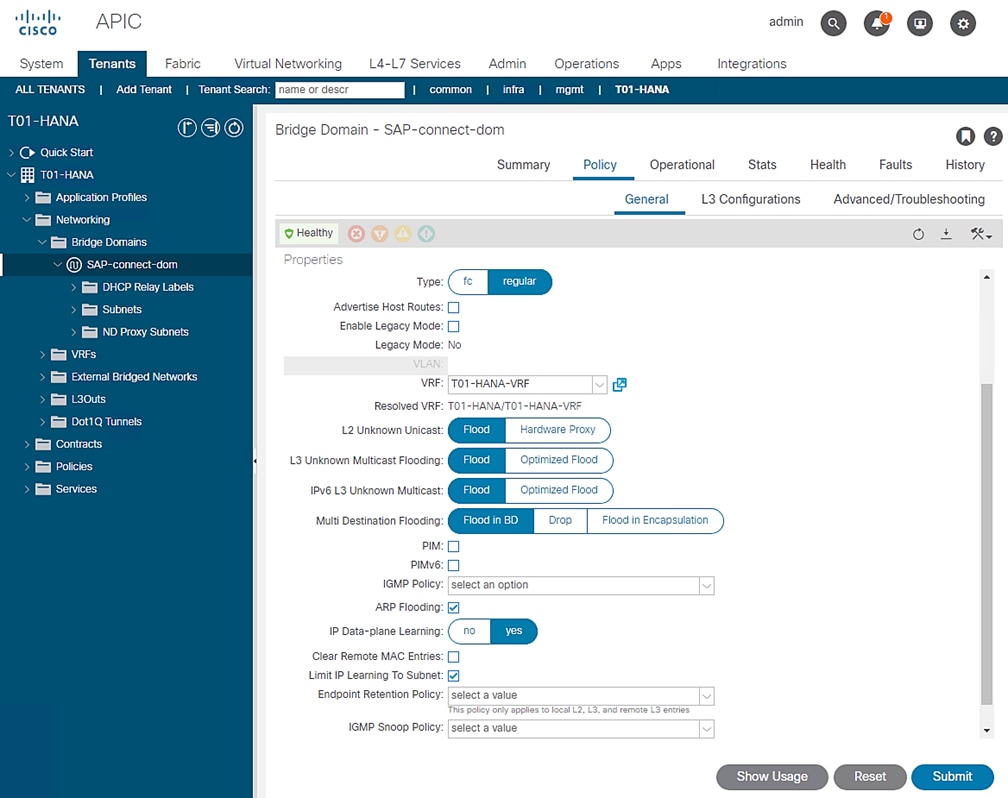Set bridge domain Type to fc
This screenshot has width=1008, height=798.
pyautogui.click(x=468, y=282)
